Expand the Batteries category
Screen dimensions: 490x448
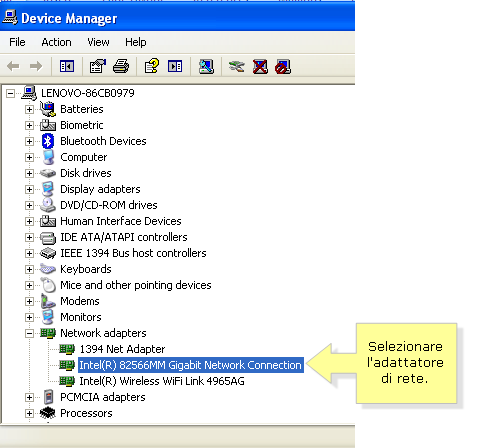pos(29,109)
